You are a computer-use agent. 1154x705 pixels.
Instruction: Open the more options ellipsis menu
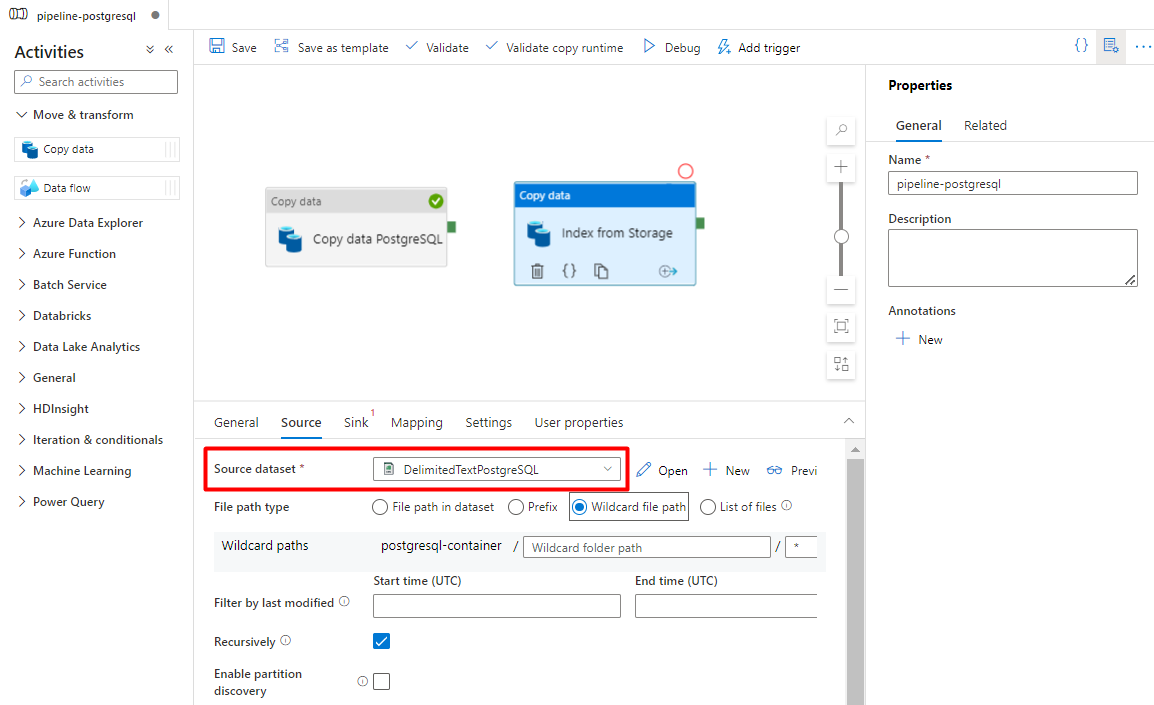(x=1143, y=46)
